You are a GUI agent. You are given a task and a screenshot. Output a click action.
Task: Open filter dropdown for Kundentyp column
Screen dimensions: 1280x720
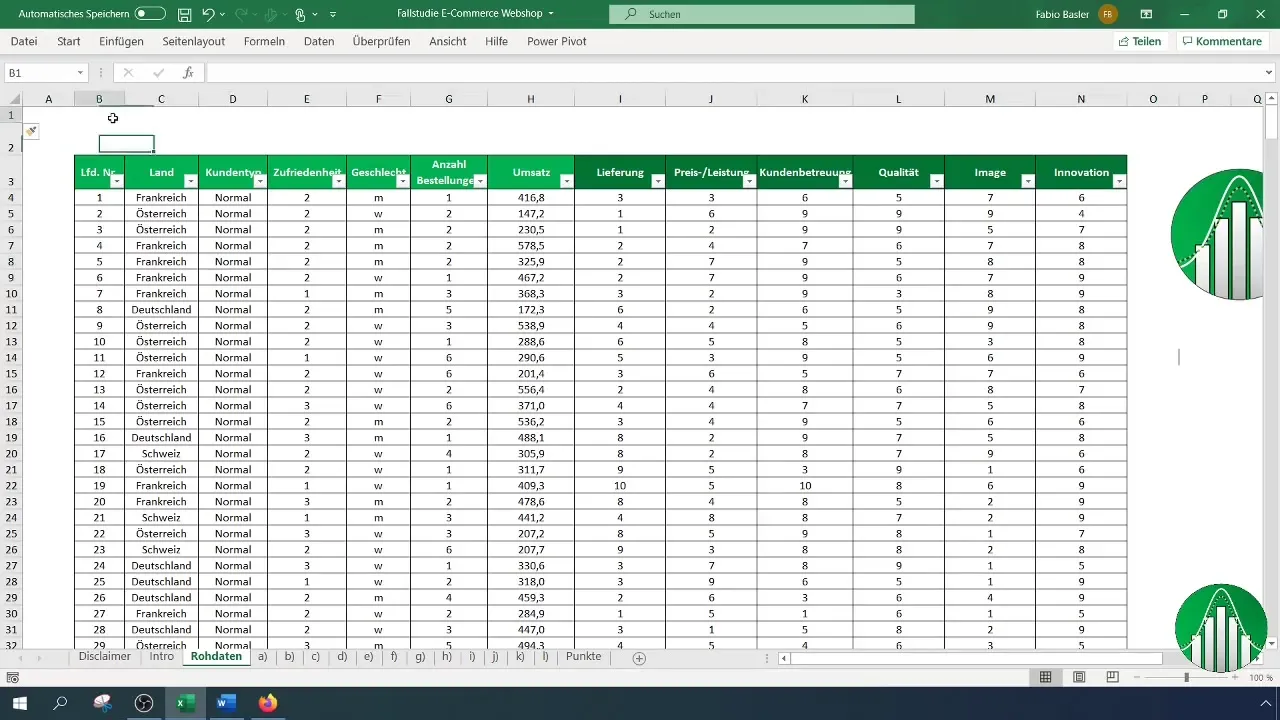[260, 181]
